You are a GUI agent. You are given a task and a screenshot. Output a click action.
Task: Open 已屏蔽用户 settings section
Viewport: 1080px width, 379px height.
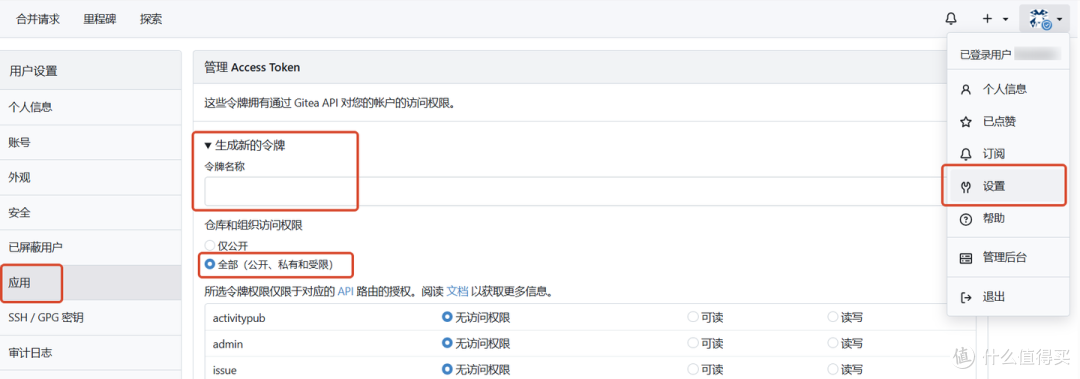[x=91, y=247]
